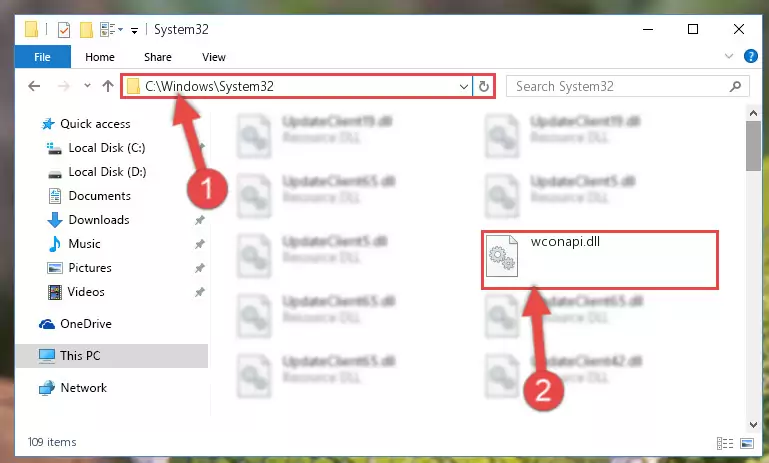Open the recent locations dropdown arrow
769x463 pixels.
tap(87, 86)
